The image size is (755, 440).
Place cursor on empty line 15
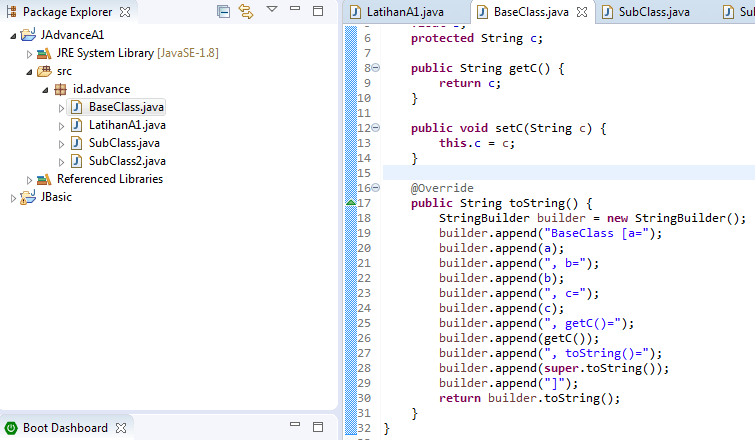click(x=569, y=173)
